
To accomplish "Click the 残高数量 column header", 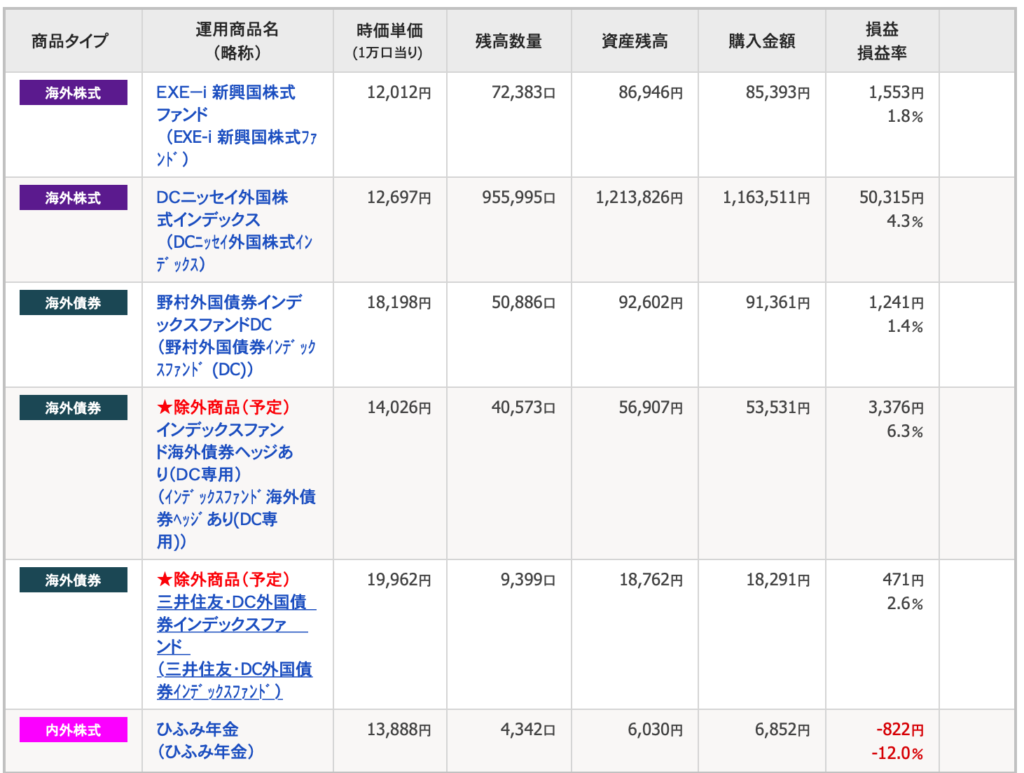I will [509, 41].
